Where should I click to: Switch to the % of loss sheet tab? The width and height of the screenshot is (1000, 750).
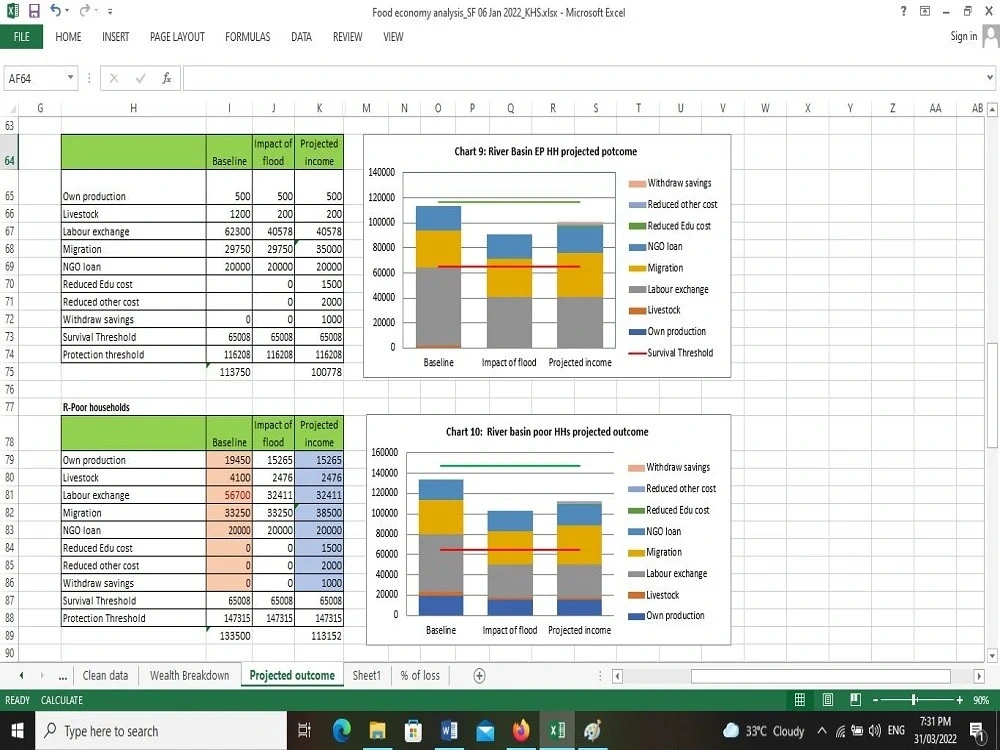coord(420,675)
